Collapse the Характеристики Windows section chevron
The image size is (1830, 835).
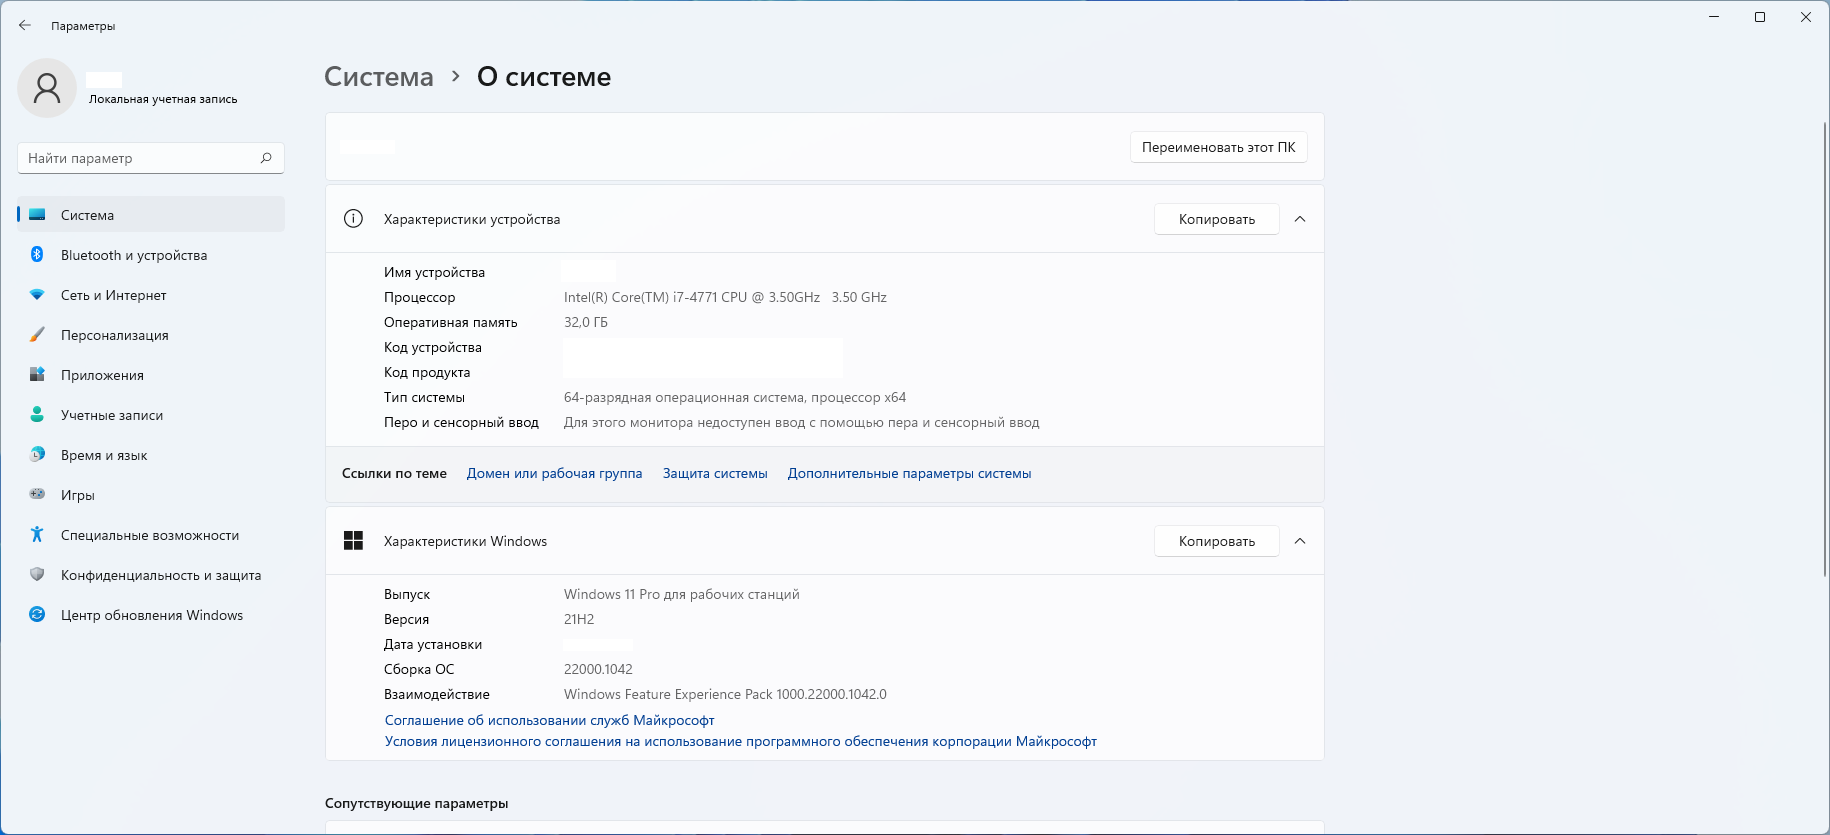click(1300, 541)
